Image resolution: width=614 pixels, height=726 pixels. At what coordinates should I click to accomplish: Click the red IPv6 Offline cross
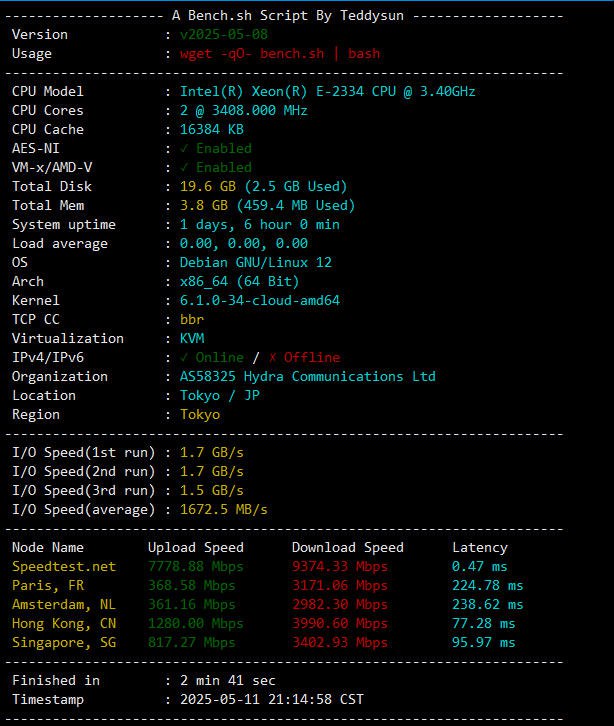pyautogui.click(x=273, y=357)
